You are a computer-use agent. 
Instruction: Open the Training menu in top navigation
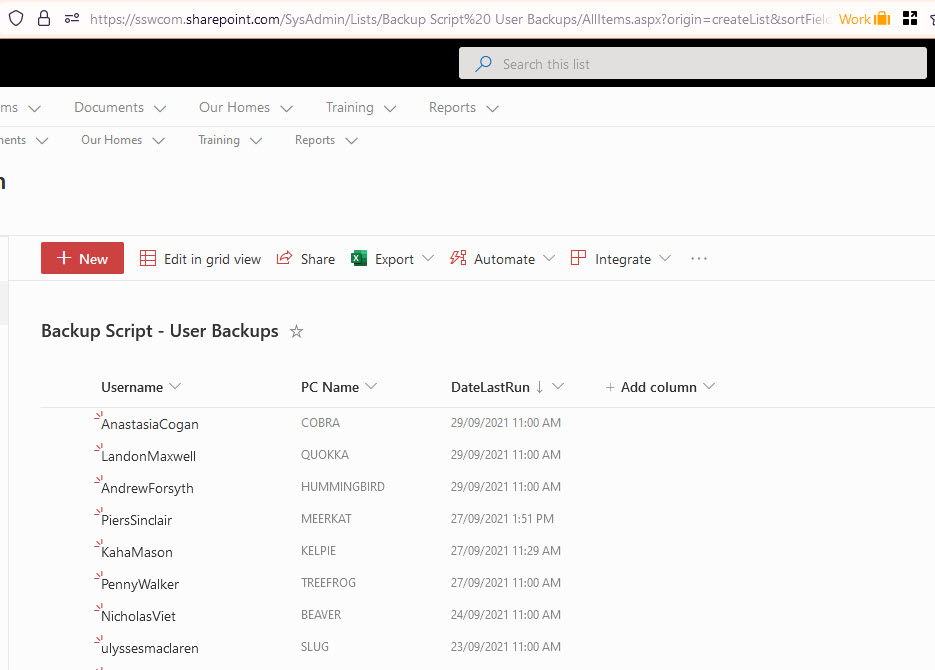click(x=349, y=107)
